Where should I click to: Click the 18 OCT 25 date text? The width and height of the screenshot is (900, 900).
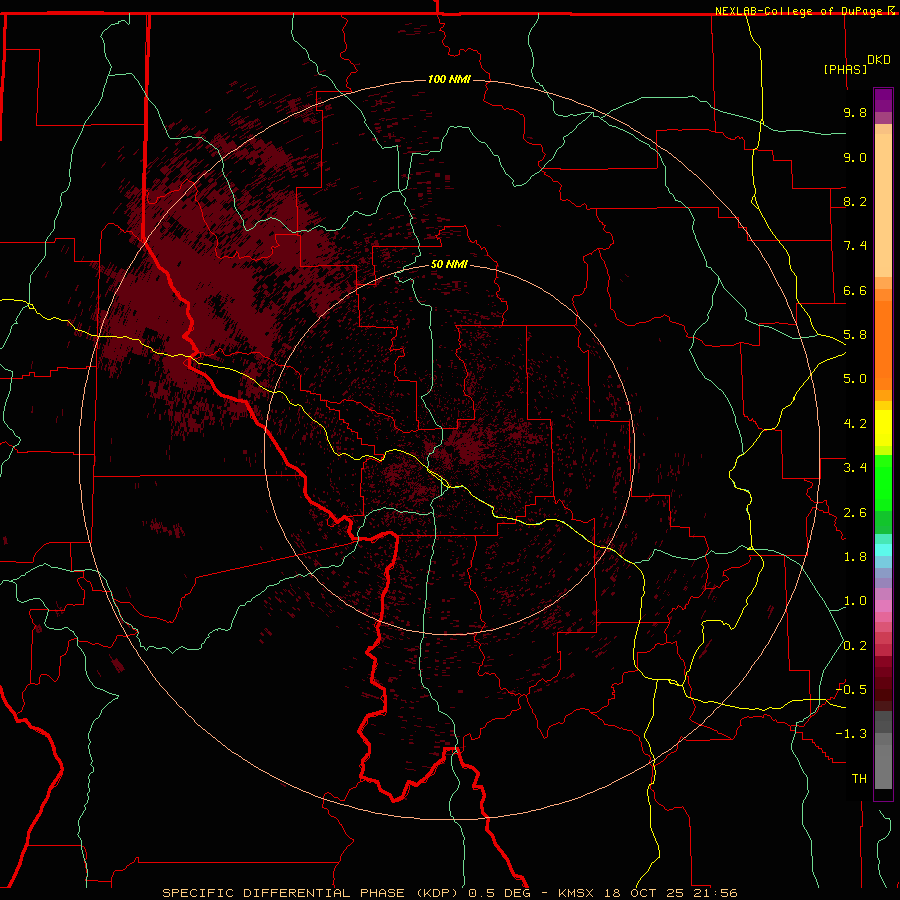642,893
